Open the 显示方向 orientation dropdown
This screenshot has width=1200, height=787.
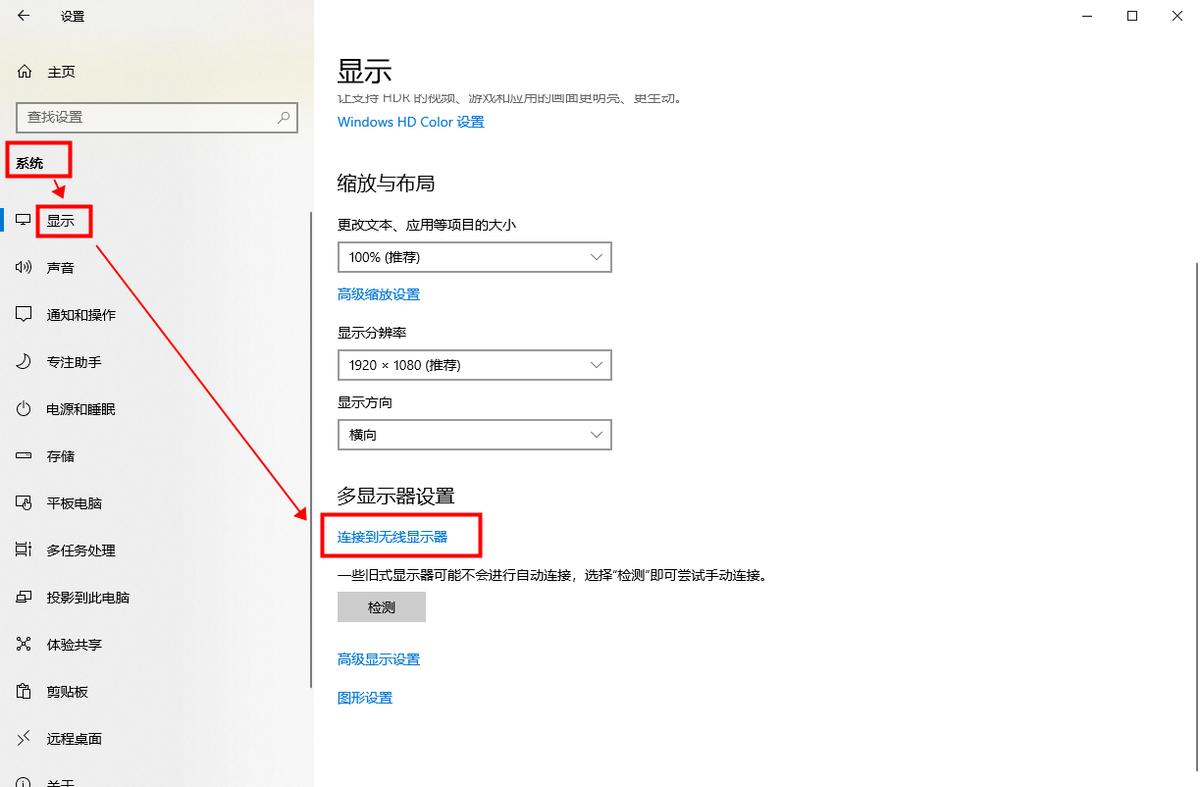[x=474, y=434]
